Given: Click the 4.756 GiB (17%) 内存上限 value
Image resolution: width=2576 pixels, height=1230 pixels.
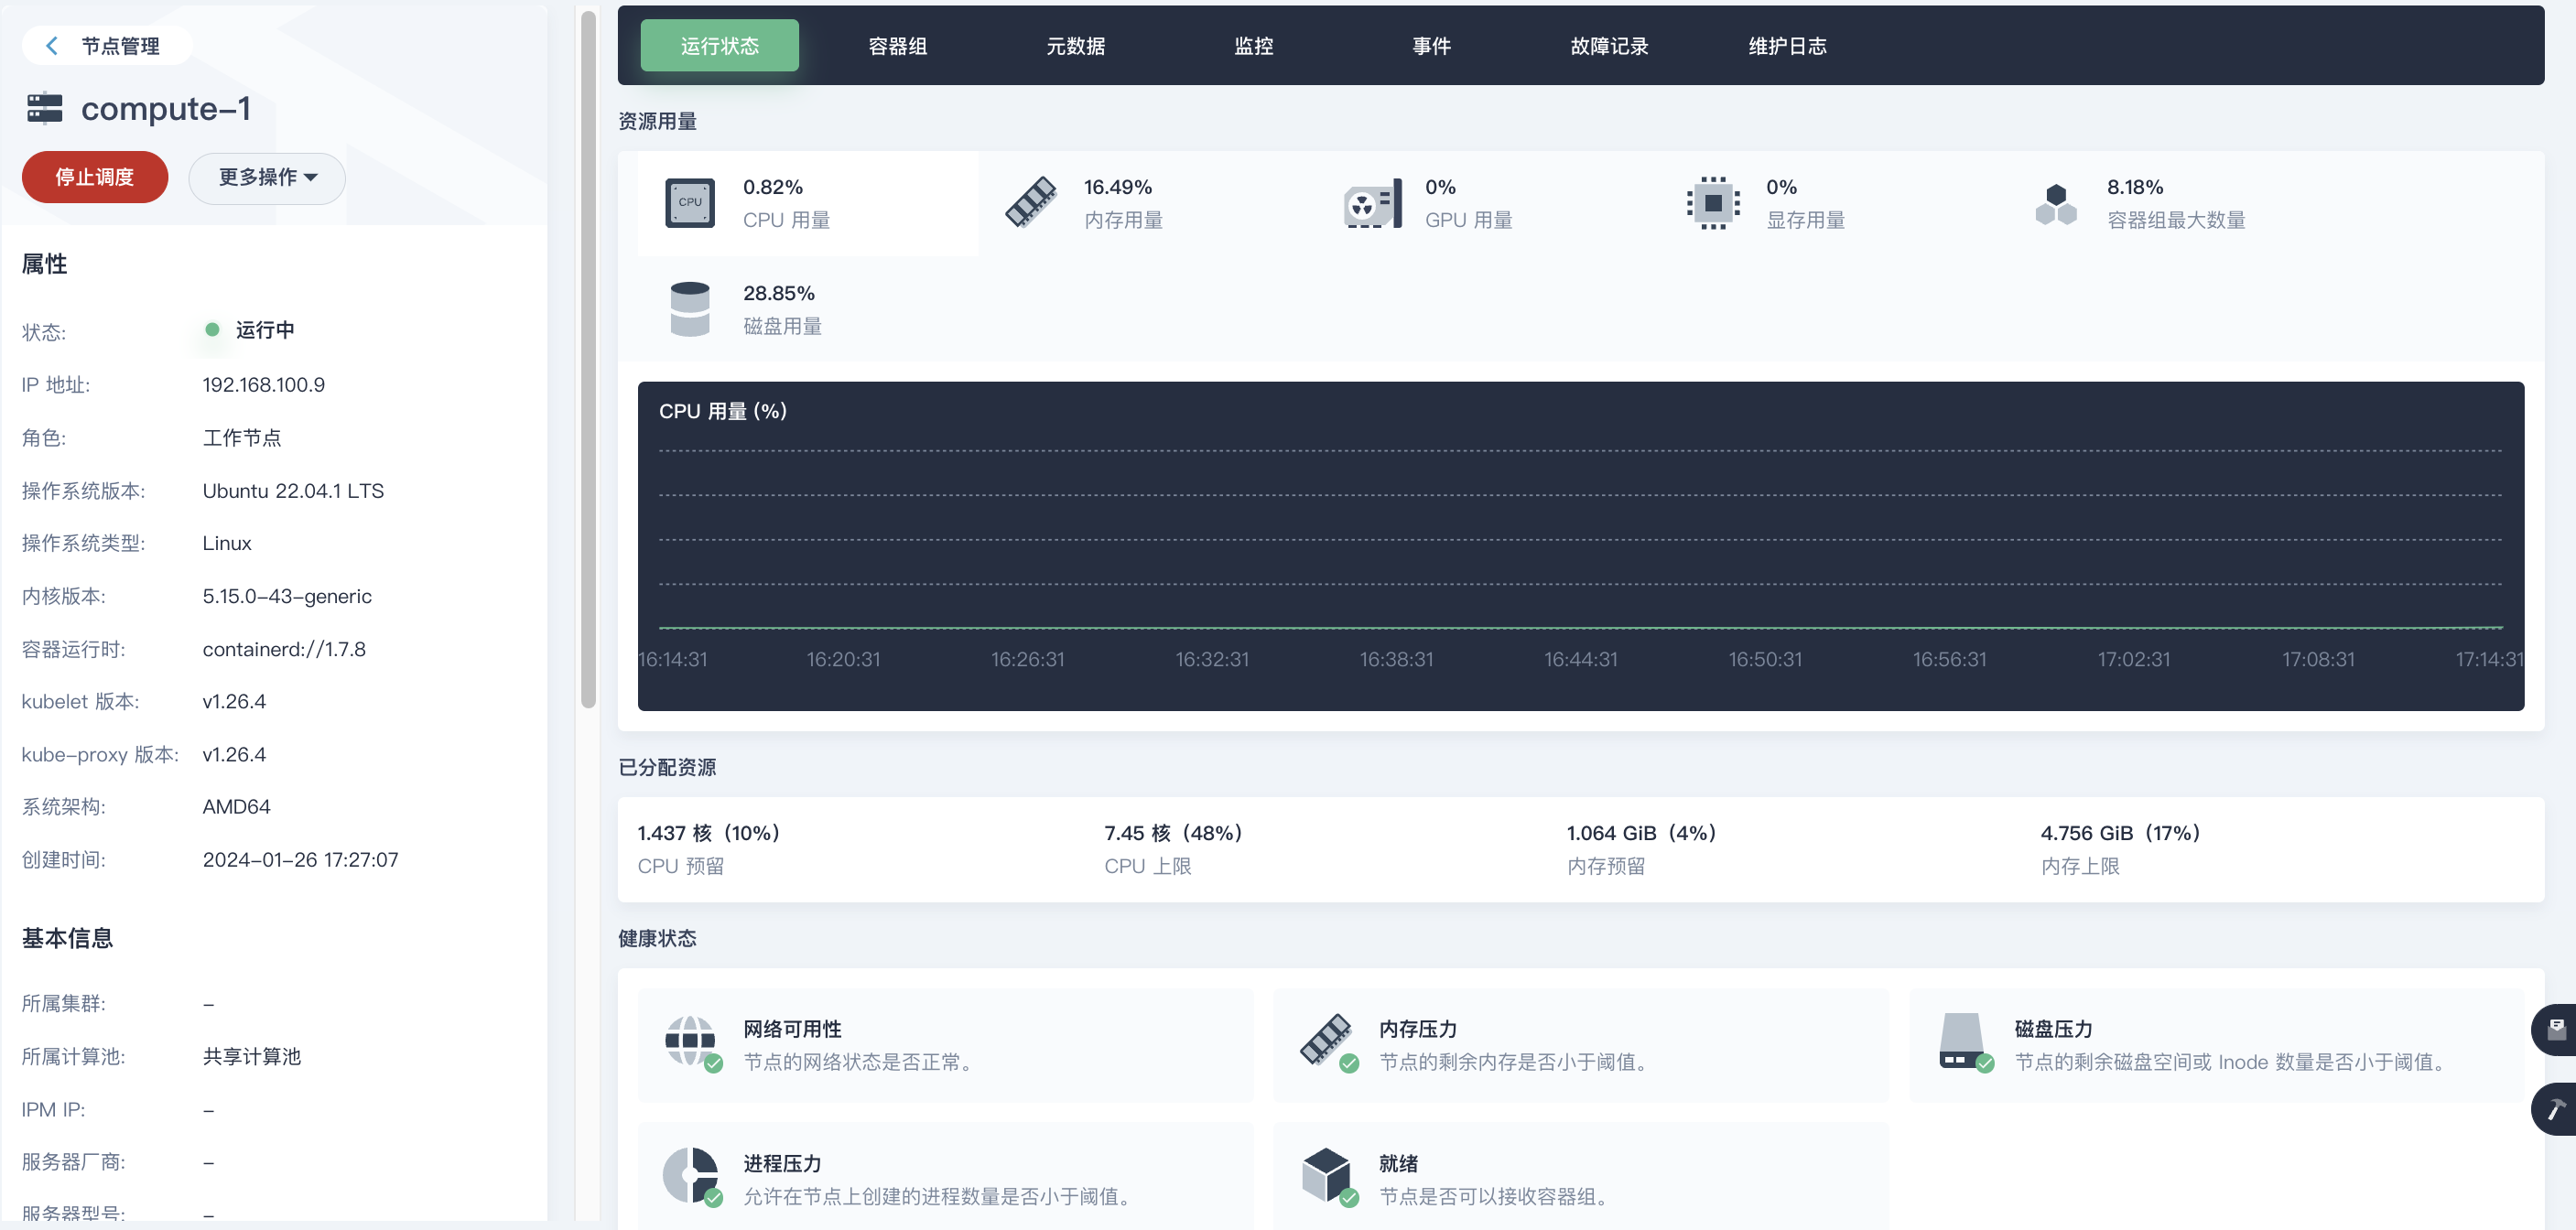Looking at the screenshot, I should point(2120,833).
